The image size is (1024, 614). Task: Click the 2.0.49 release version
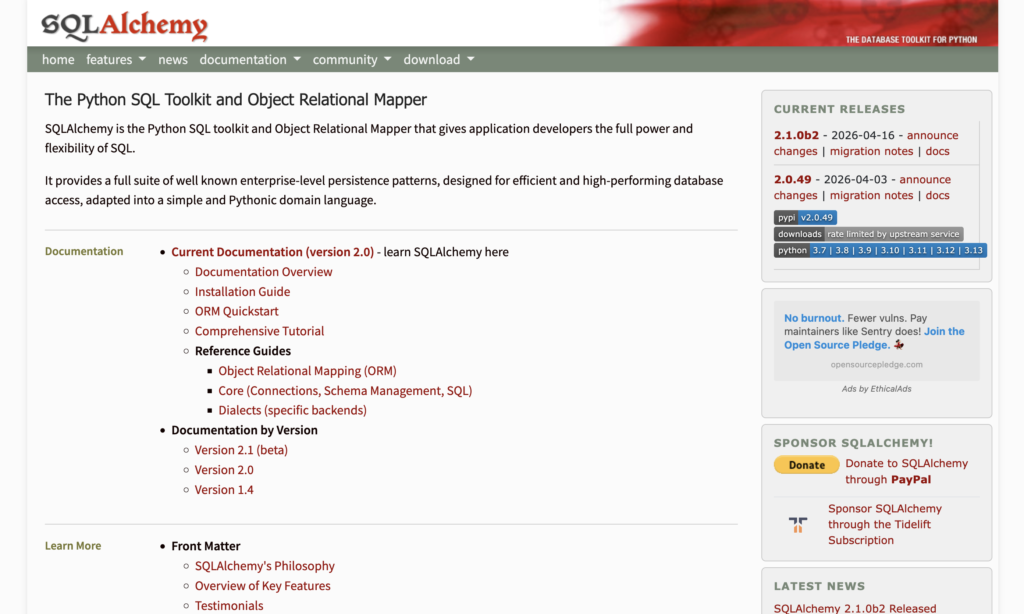point(792,179)
